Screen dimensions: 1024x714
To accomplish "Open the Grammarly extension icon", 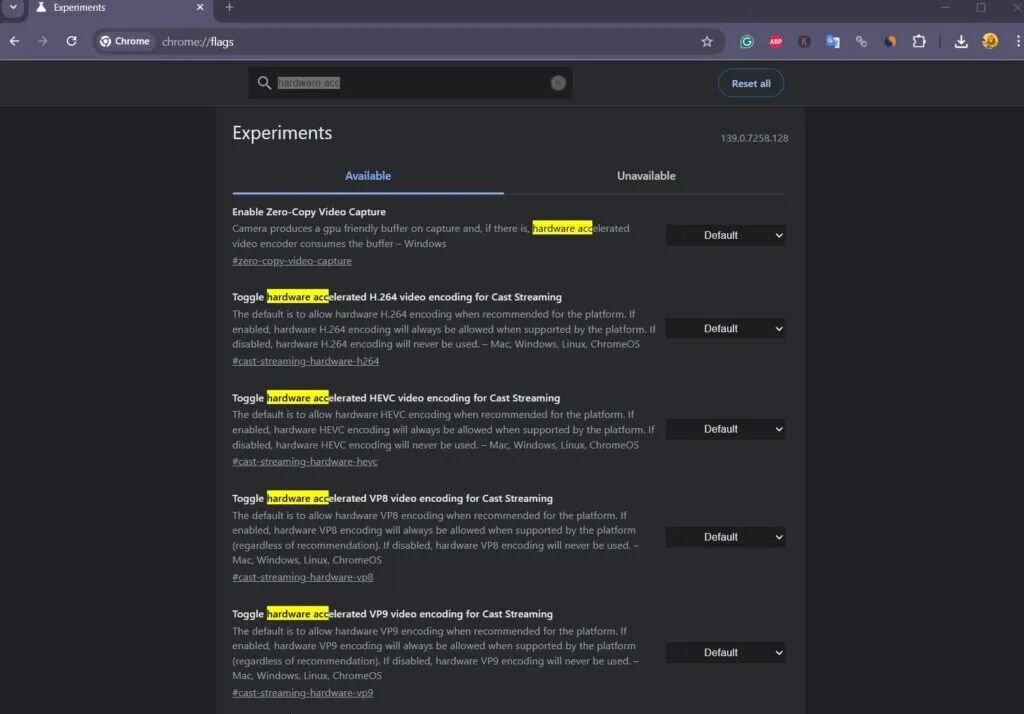I will point(746,42).
